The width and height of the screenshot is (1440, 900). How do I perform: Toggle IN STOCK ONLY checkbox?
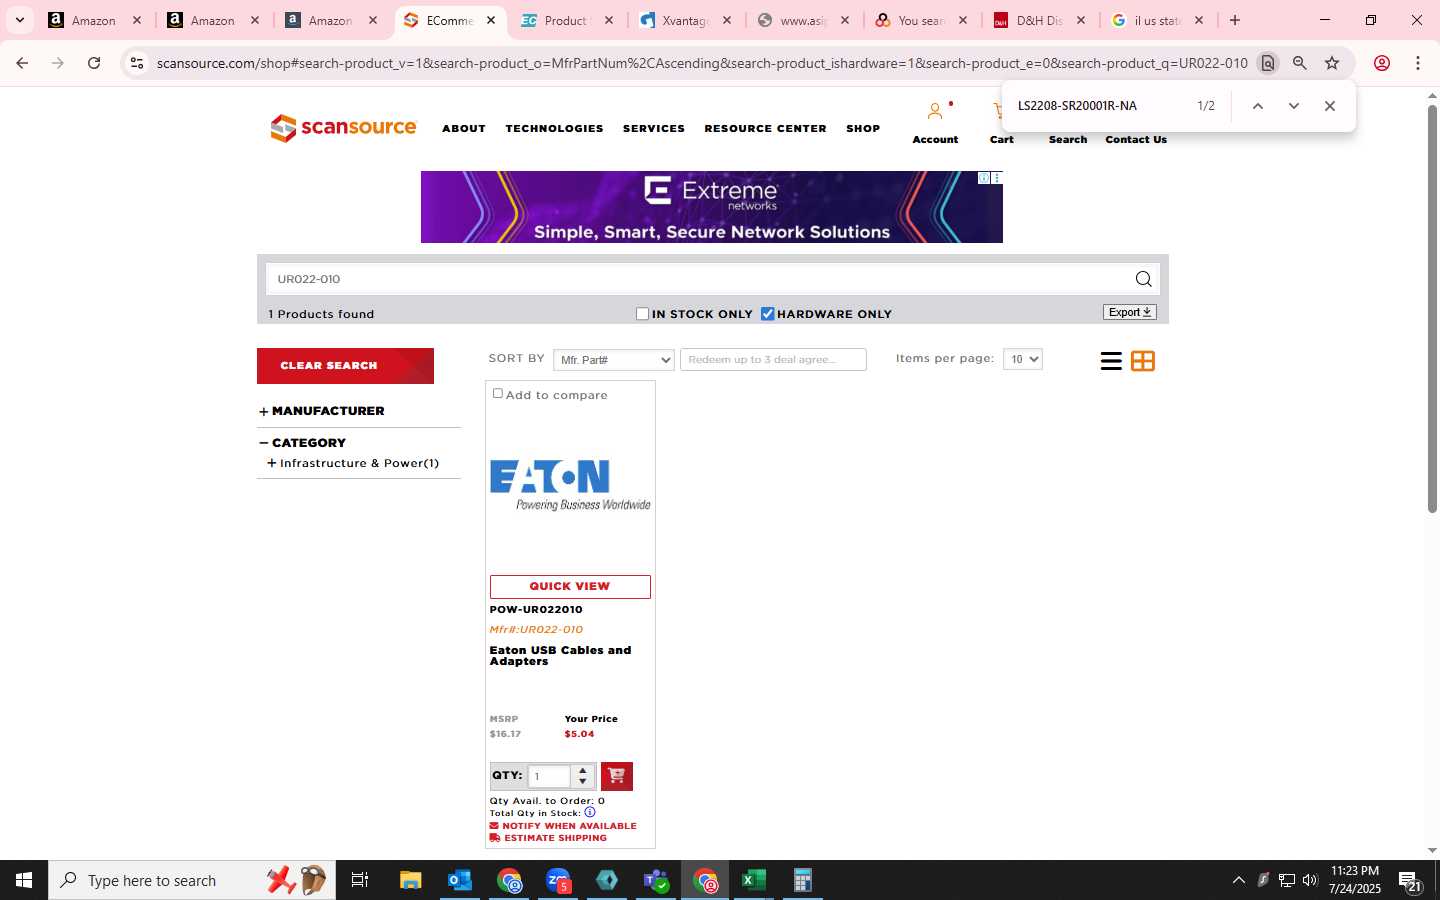[643, 314]
